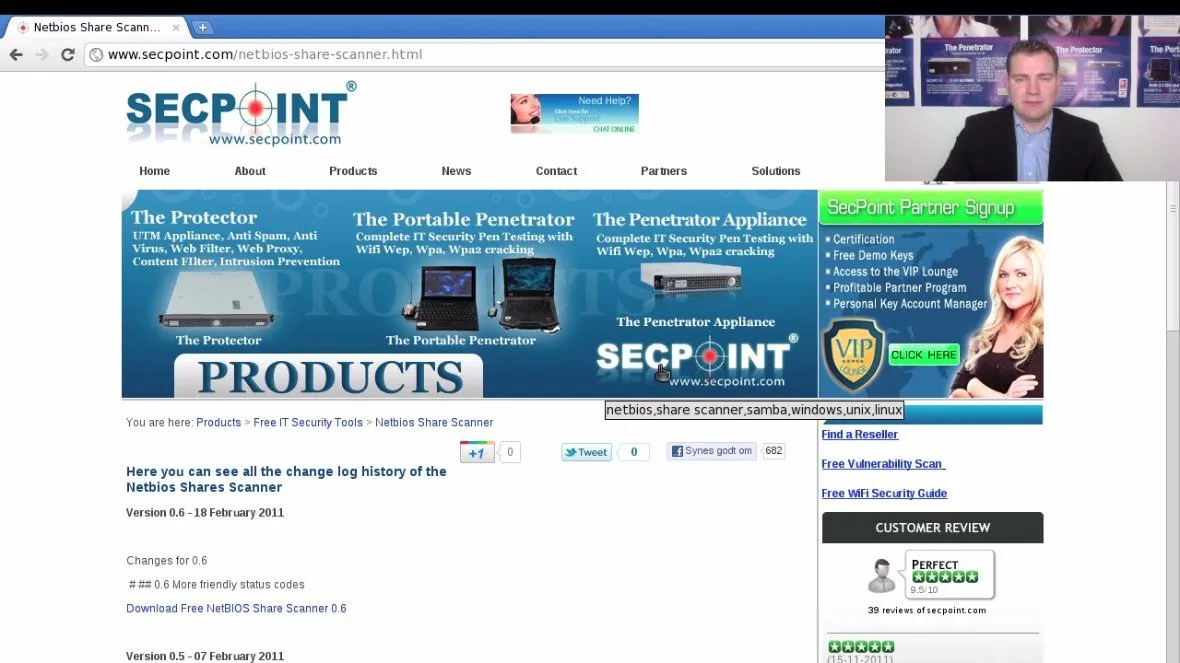Image resolution: width=1180 pixels, height=663 pixels.
Task: Open the Home menu item
Action: [154, 171]
